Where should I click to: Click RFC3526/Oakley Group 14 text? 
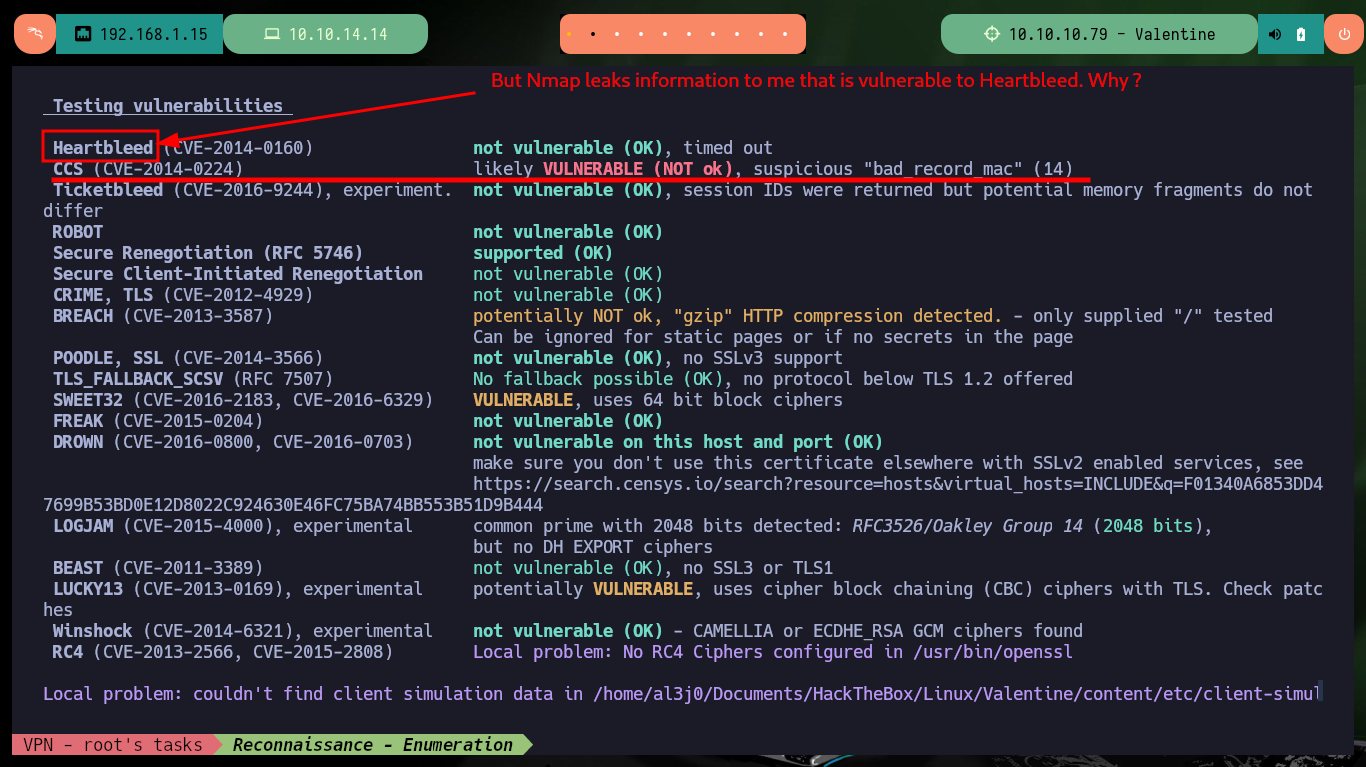coord(968,526)
